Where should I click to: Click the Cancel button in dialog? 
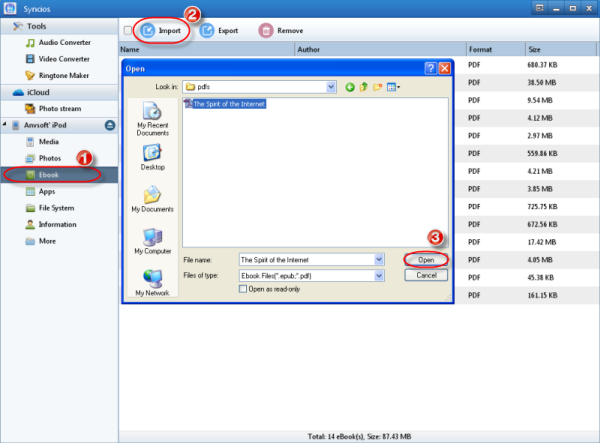click(426, 275)
